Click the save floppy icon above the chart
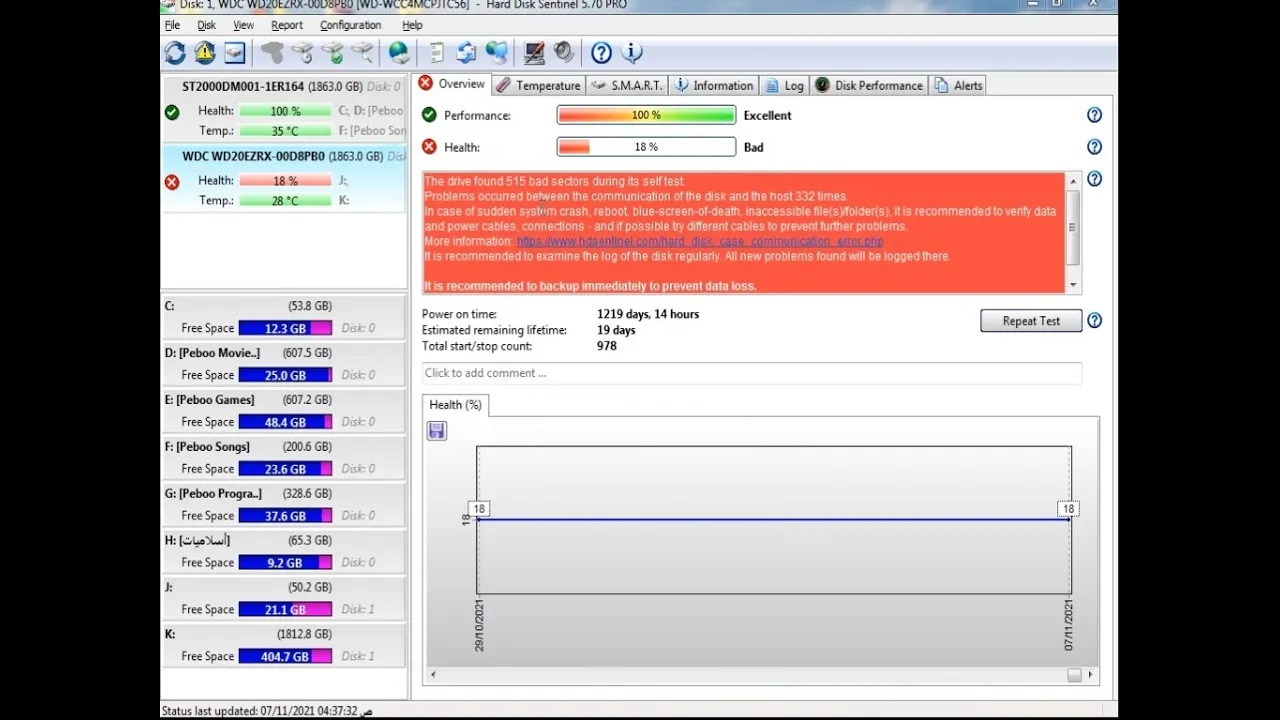Screen dimensions: 1280x720 point(436,430)
